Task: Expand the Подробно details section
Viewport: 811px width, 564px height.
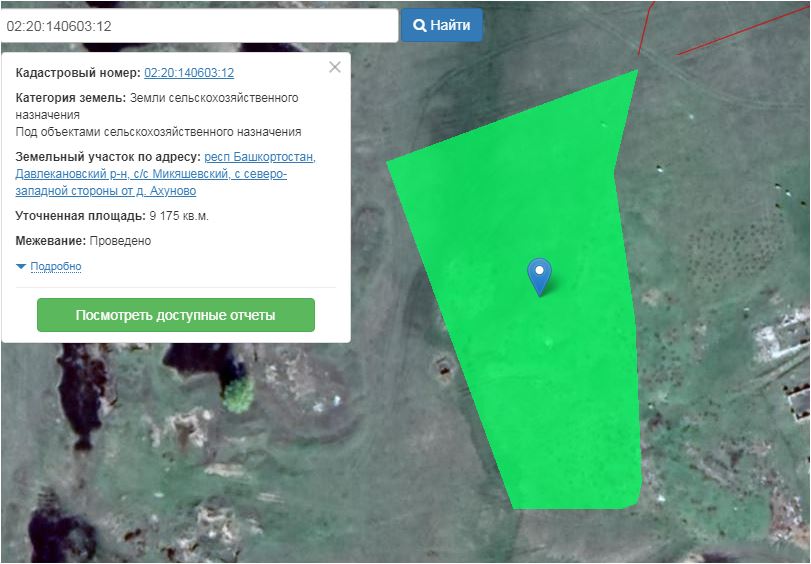Action: (56, 267)
